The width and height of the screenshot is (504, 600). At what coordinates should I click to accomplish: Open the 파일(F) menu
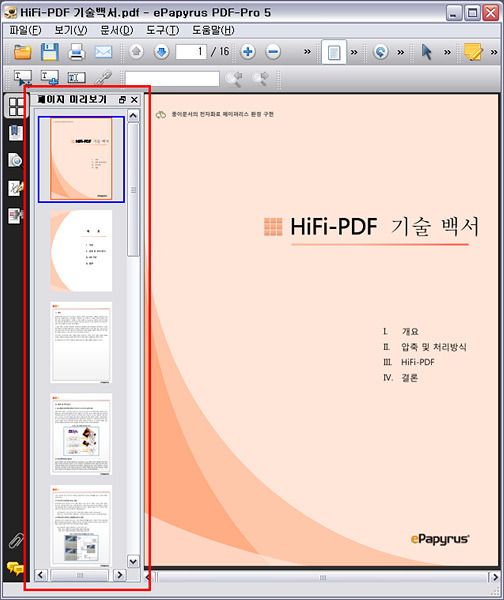25,30
